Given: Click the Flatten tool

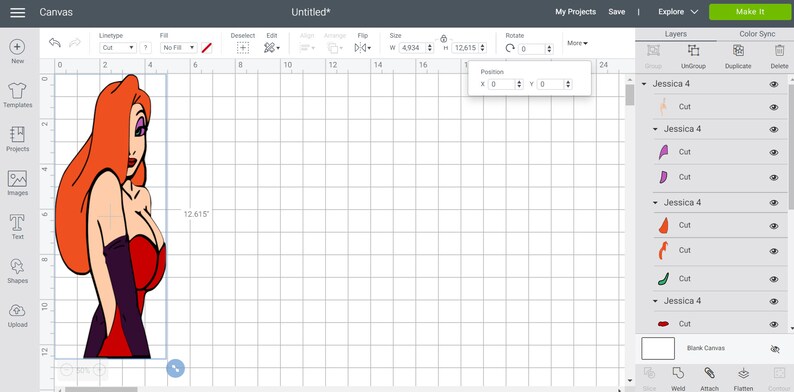Looking at the screenshot, I should click(743, 379).
